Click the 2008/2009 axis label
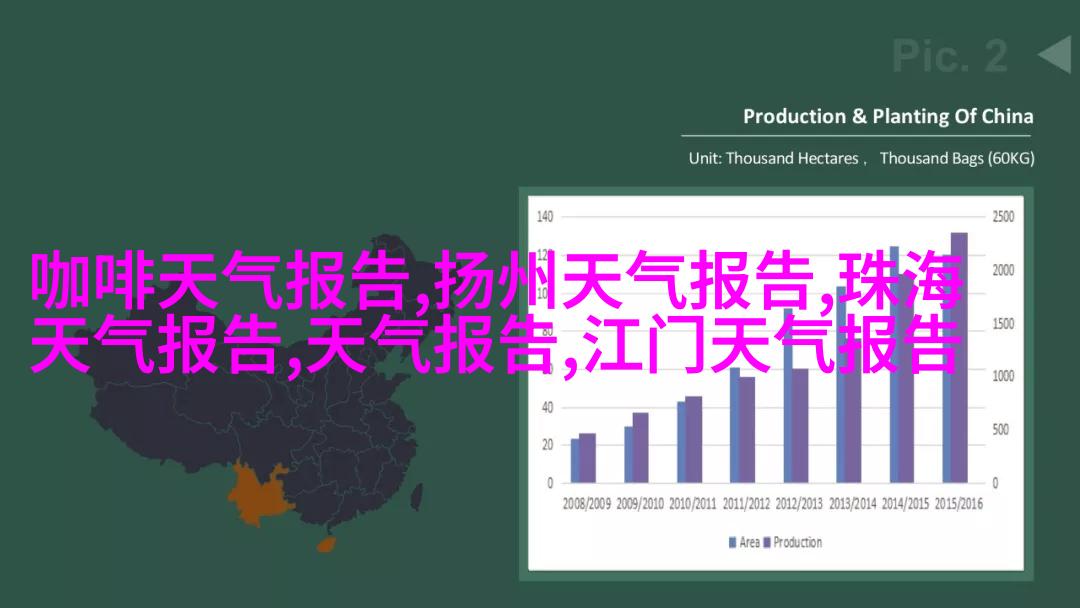1080x608 pixels. pos(587,504)
